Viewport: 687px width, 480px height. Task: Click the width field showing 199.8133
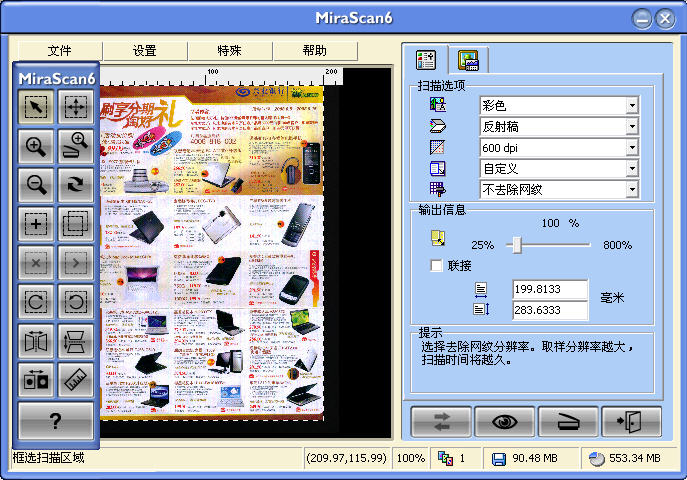tap(549, 289)
